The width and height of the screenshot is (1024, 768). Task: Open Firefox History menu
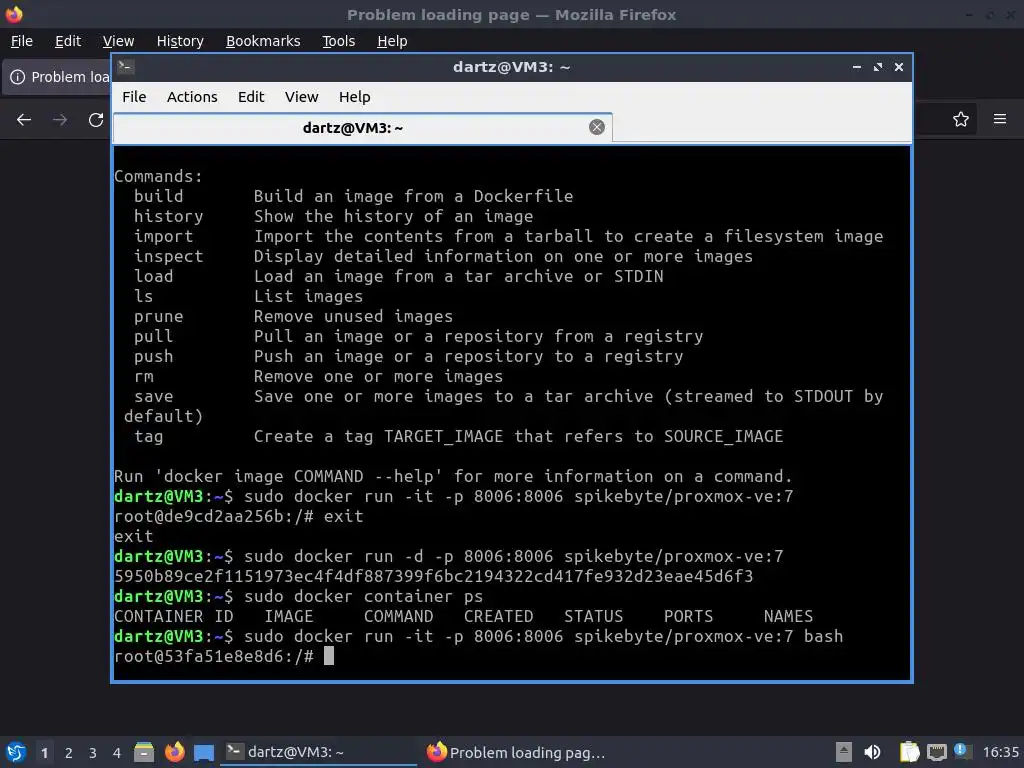tap(180, 41)
